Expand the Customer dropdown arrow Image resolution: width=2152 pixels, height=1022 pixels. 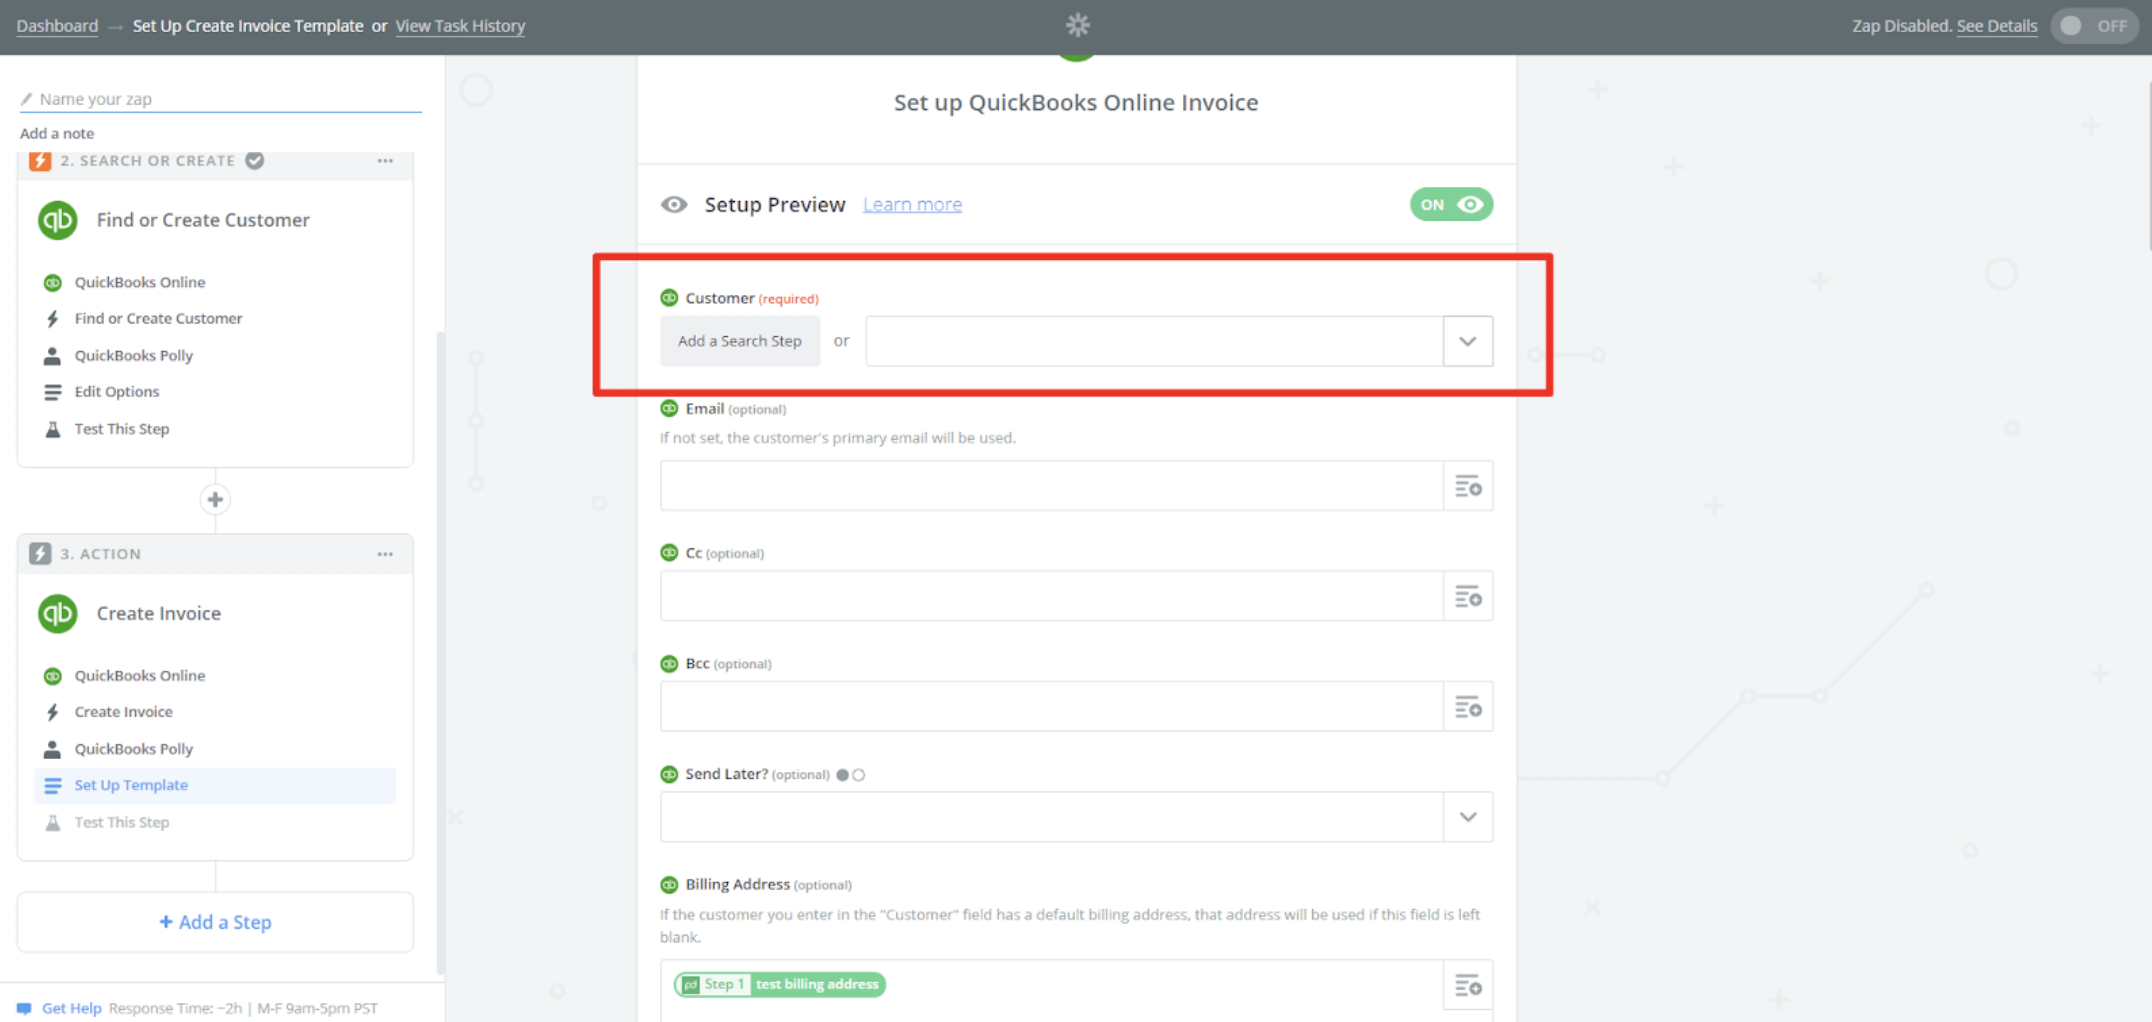[x=1467, y=342]
